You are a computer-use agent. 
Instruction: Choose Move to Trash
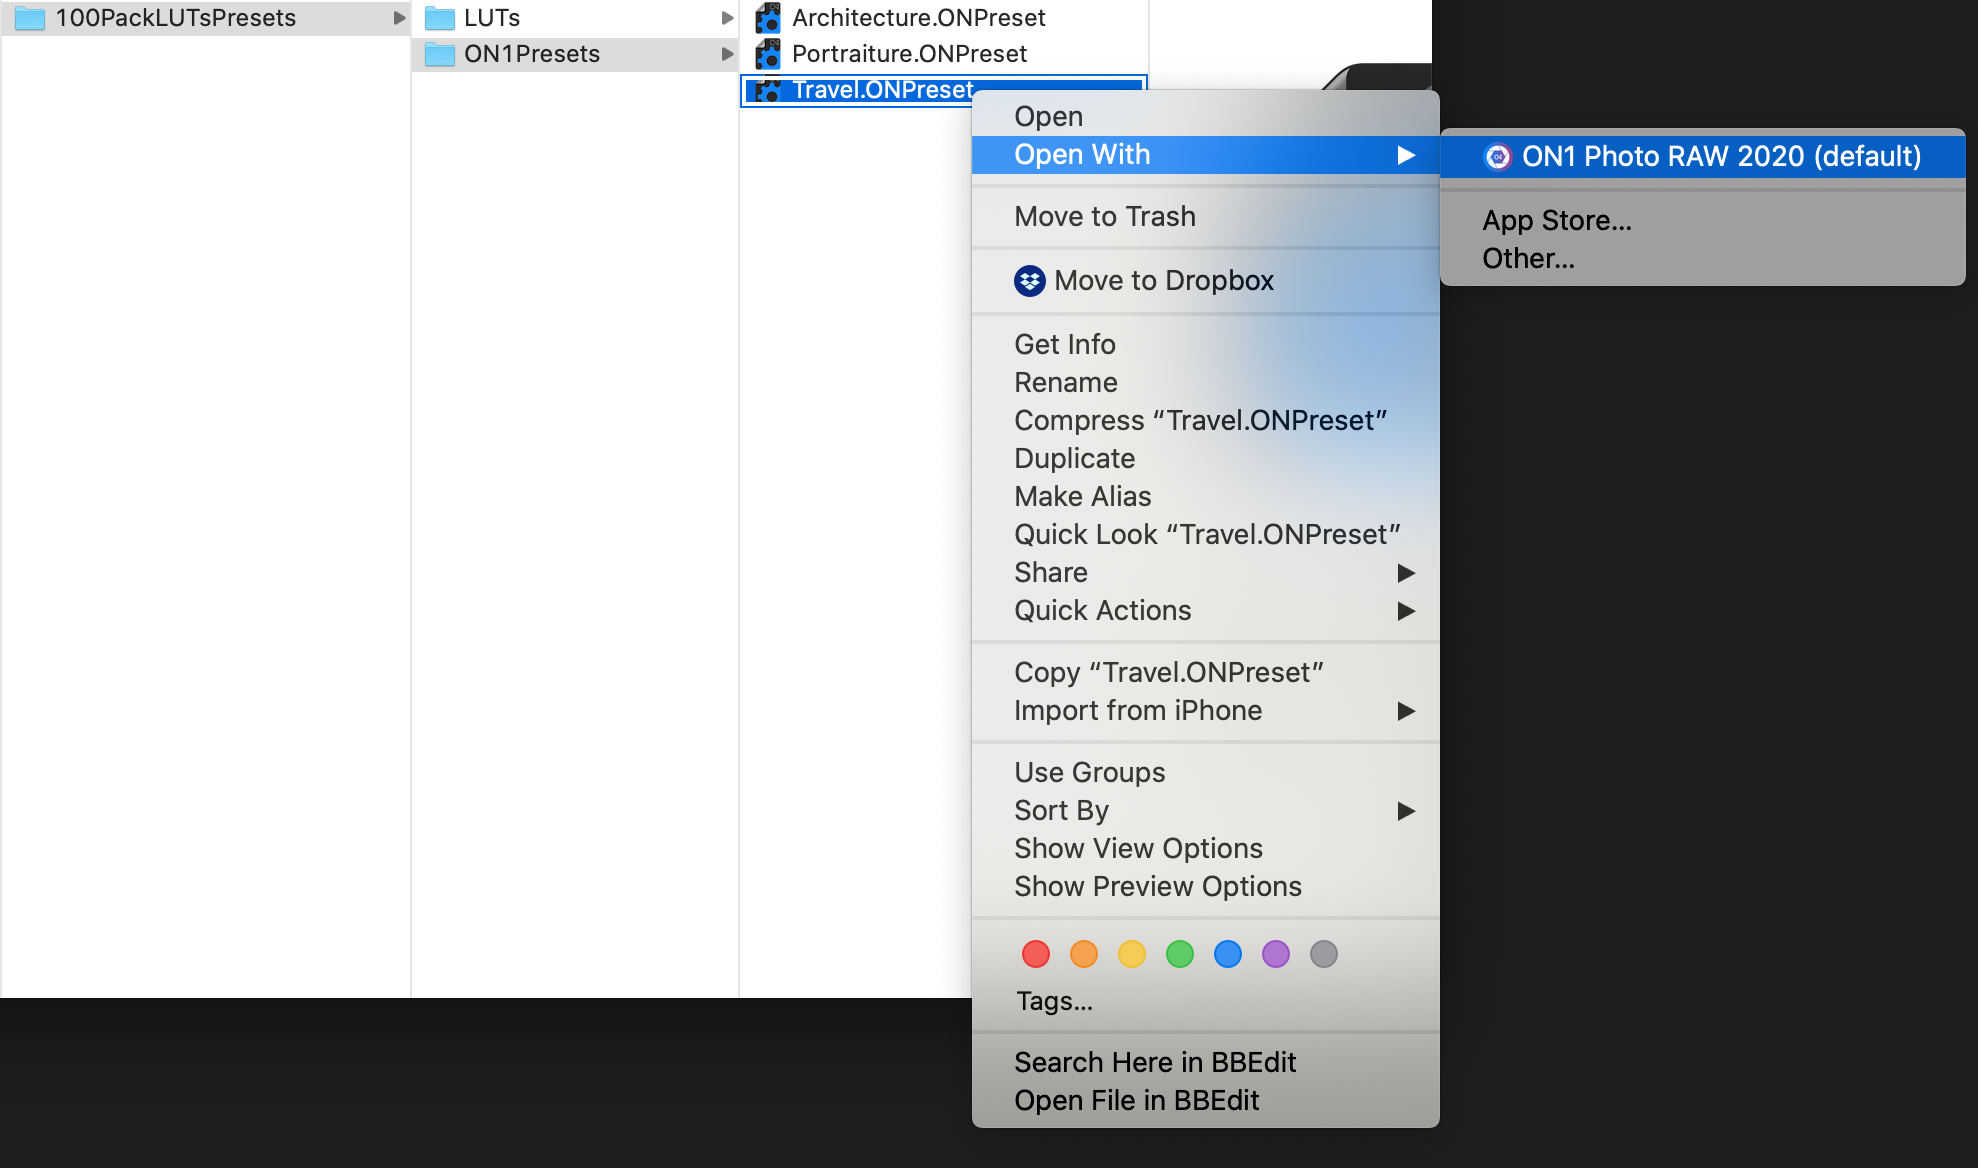pos(1206,217)
